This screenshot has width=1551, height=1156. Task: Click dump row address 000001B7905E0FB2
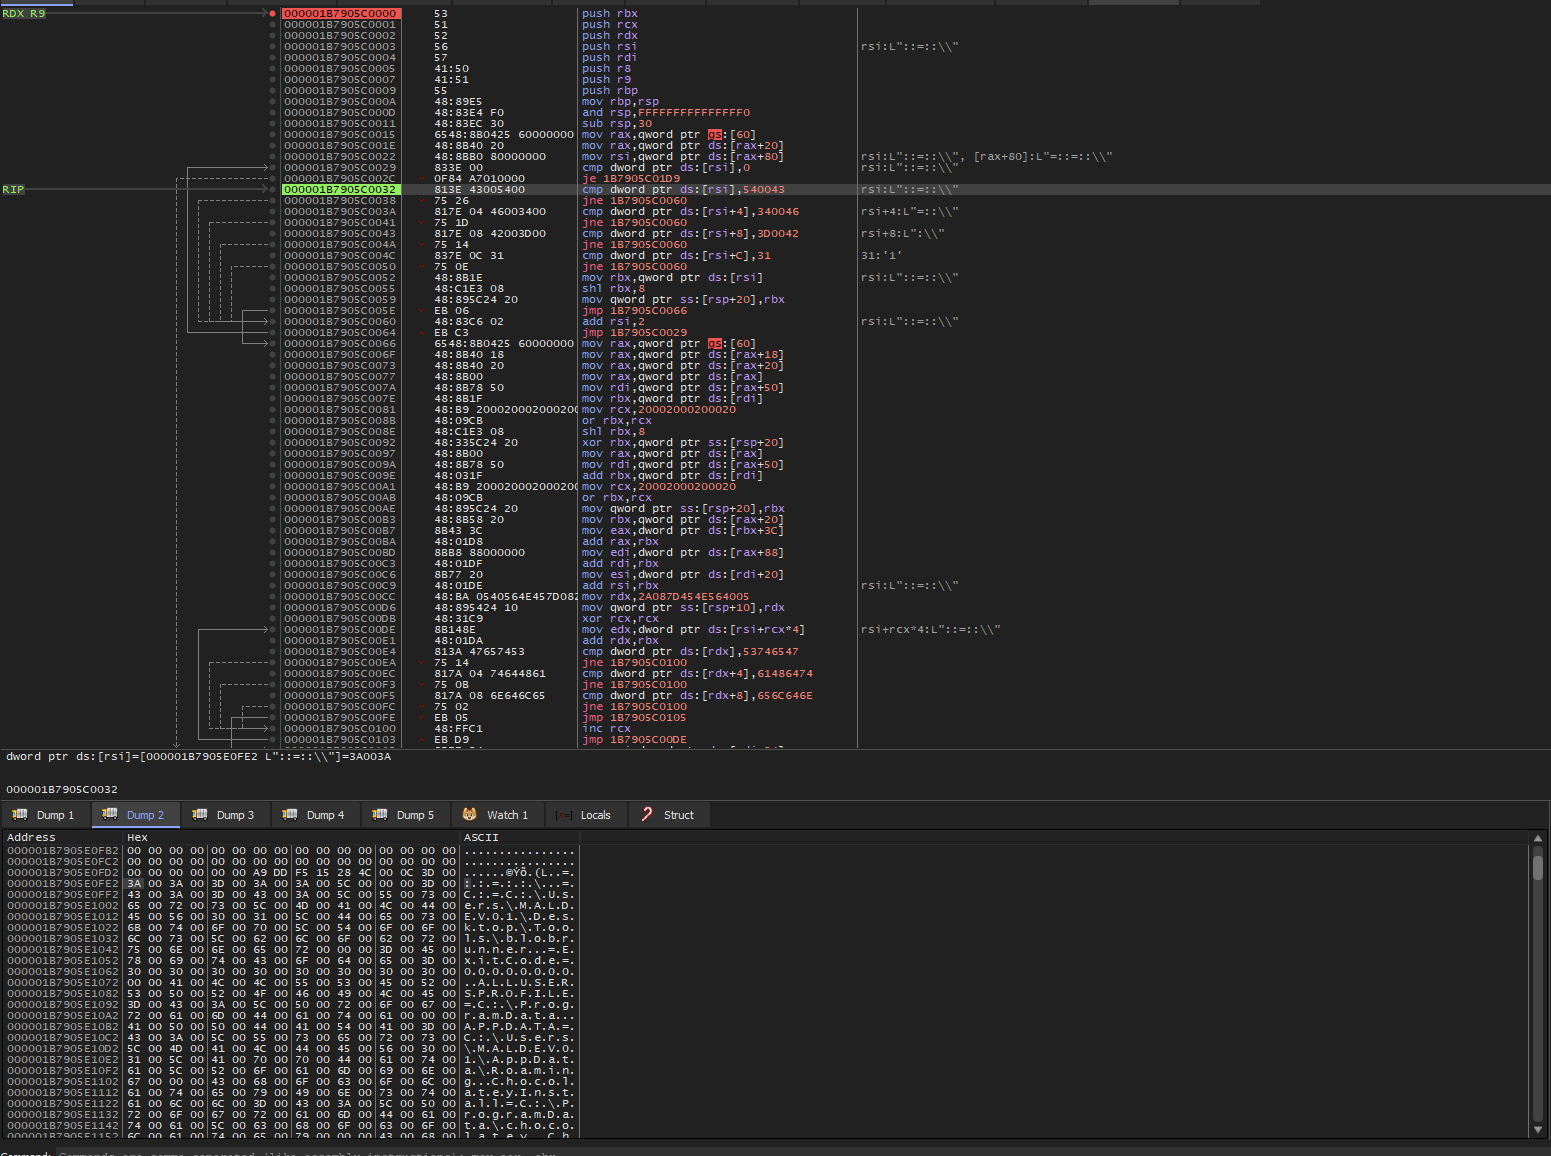[62, 850]
